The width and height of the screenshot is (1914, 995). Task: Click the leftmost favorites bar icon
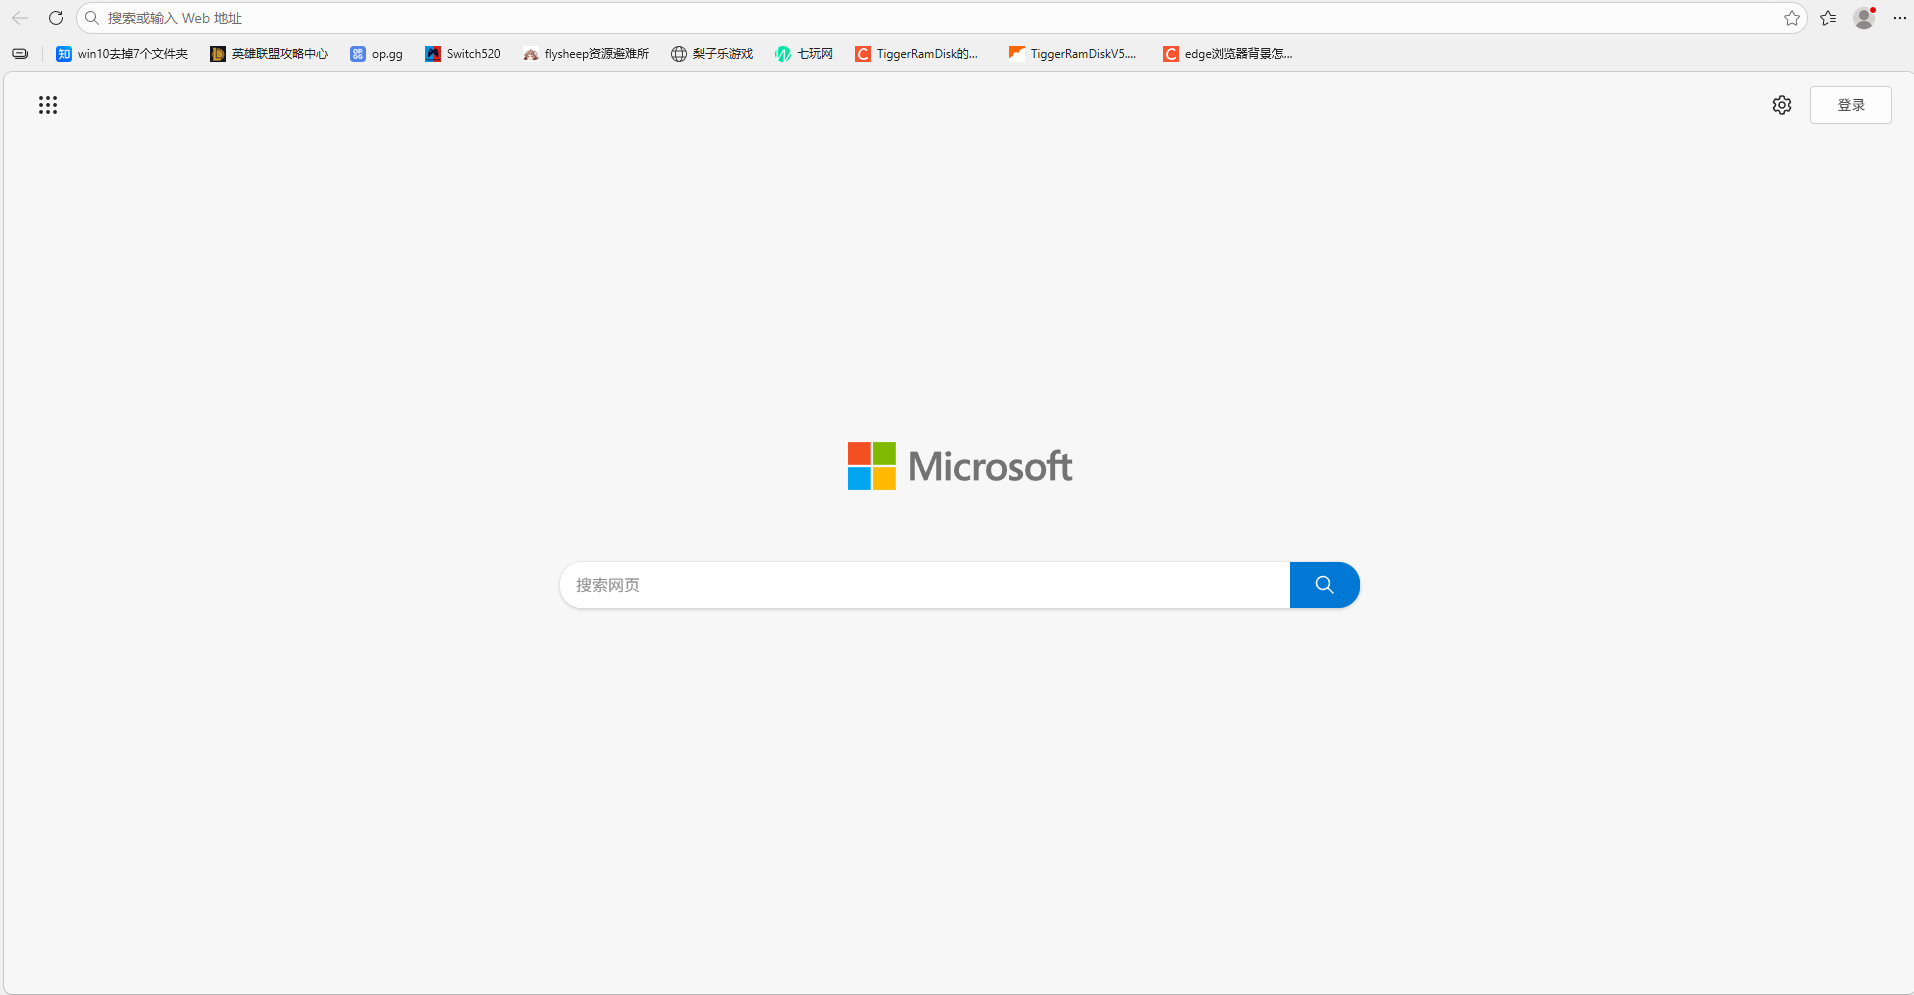(x=20, y=54)
